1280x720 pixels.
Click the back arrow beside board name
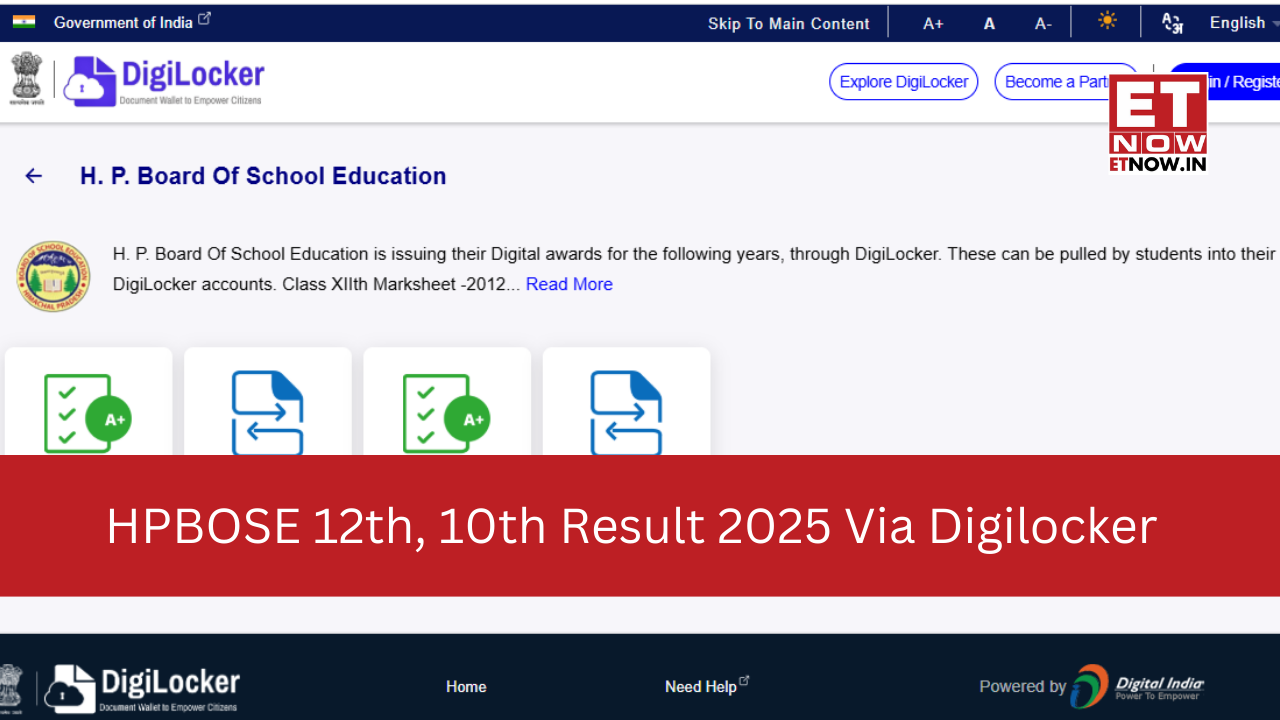(x=33, y=175)
